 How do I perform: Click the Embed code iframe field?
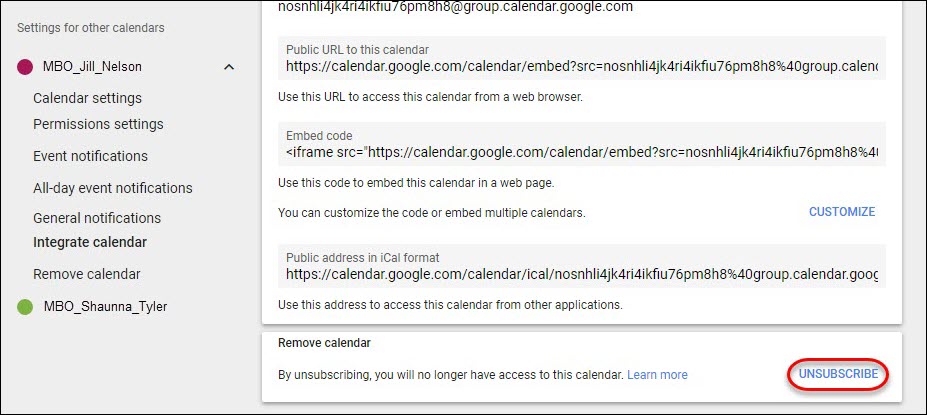point(582,144)
